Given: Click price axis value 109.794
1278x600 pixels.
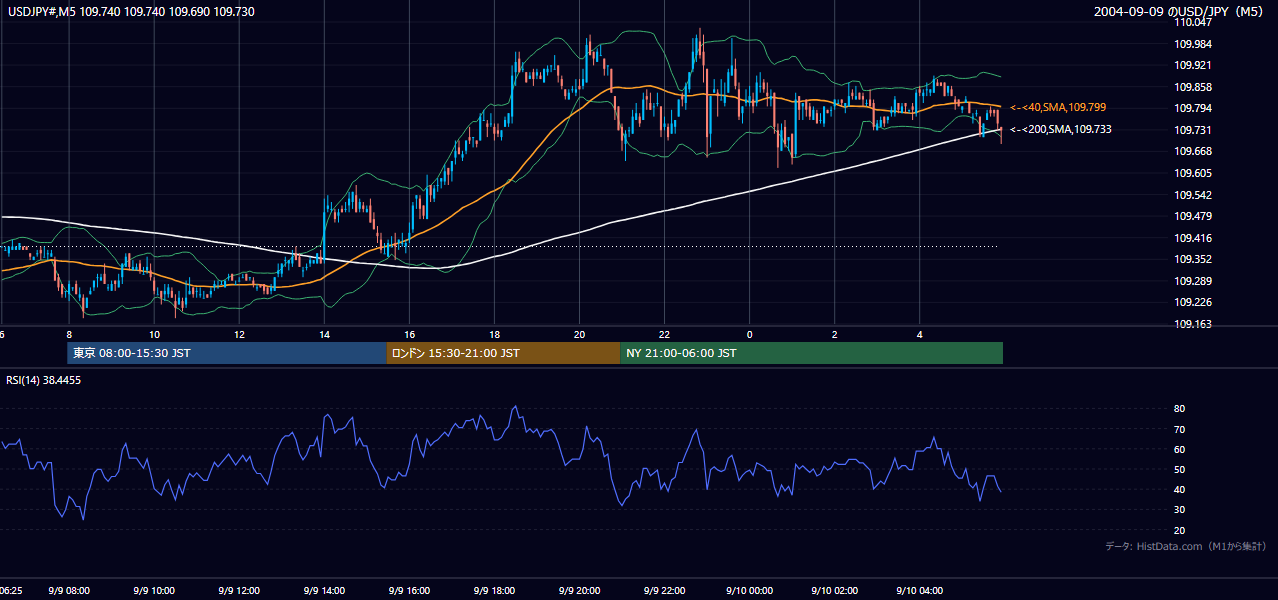Looking at the screenshot, I should 1195,108.
